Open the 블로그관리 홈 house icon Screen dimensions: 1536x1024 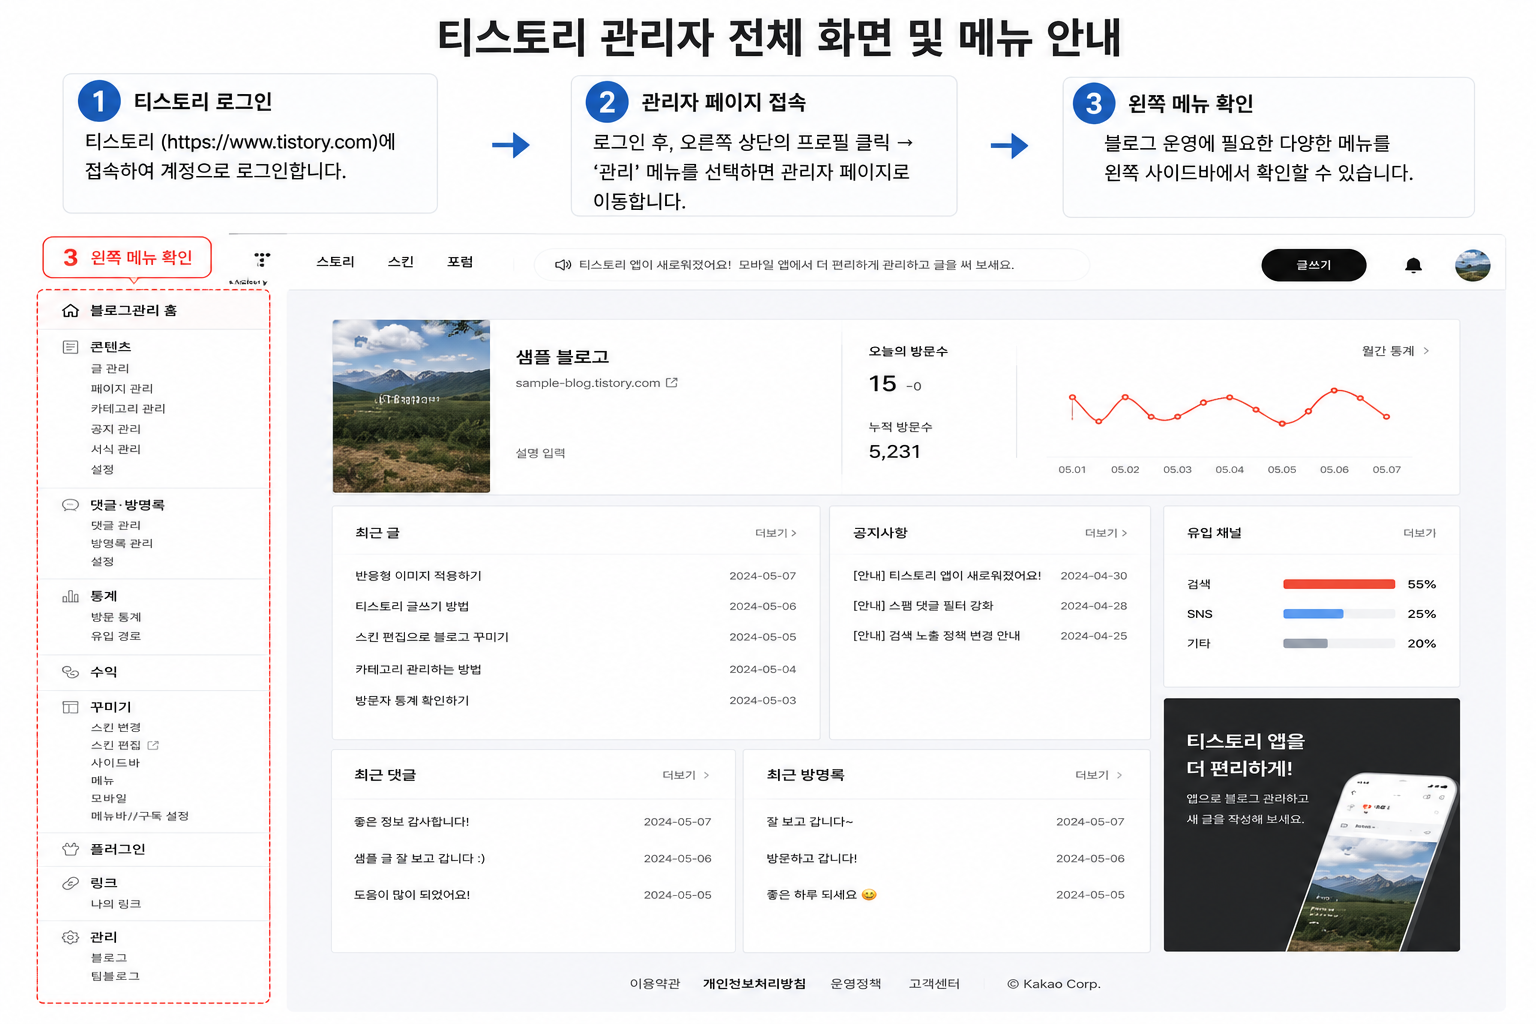[70, 311]
